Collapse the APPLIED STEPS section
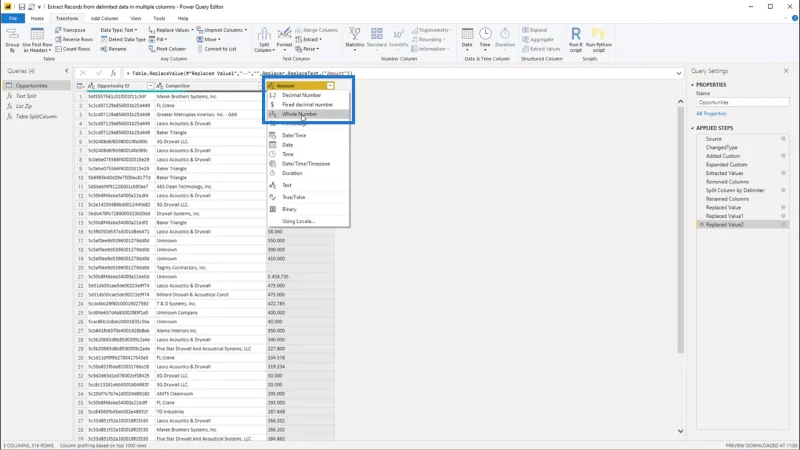 [692, 128]
